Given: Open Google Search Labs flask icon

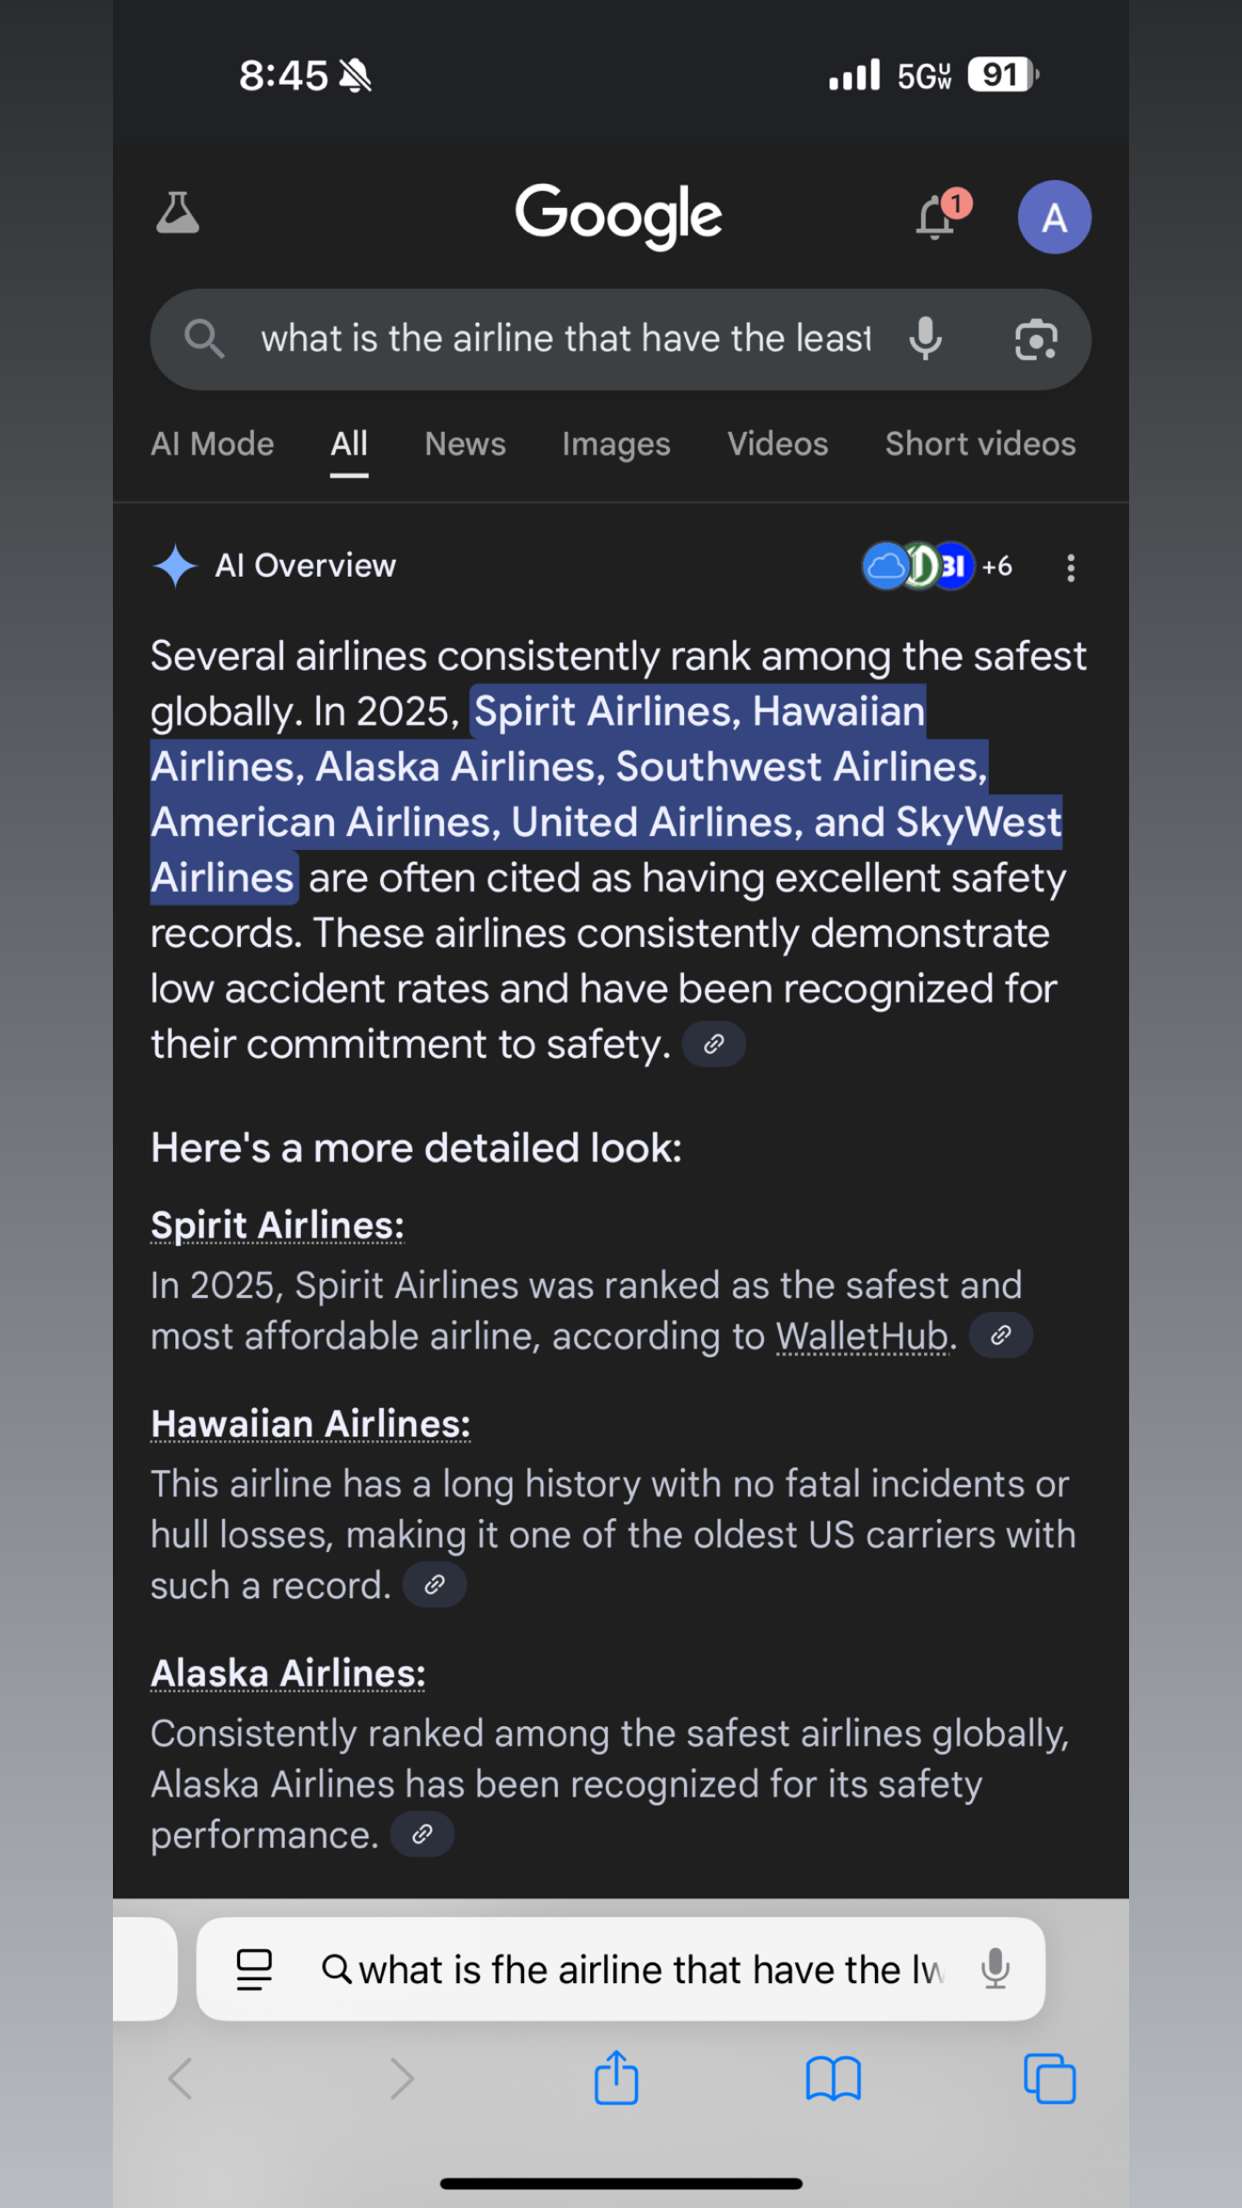Looking at the screenshot, I should 178,214.
